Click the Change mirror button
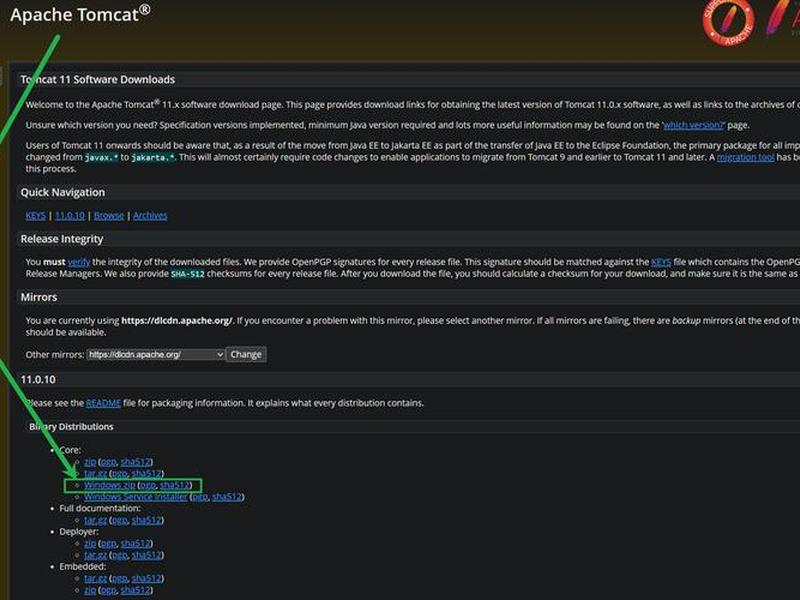 (246, 355)
